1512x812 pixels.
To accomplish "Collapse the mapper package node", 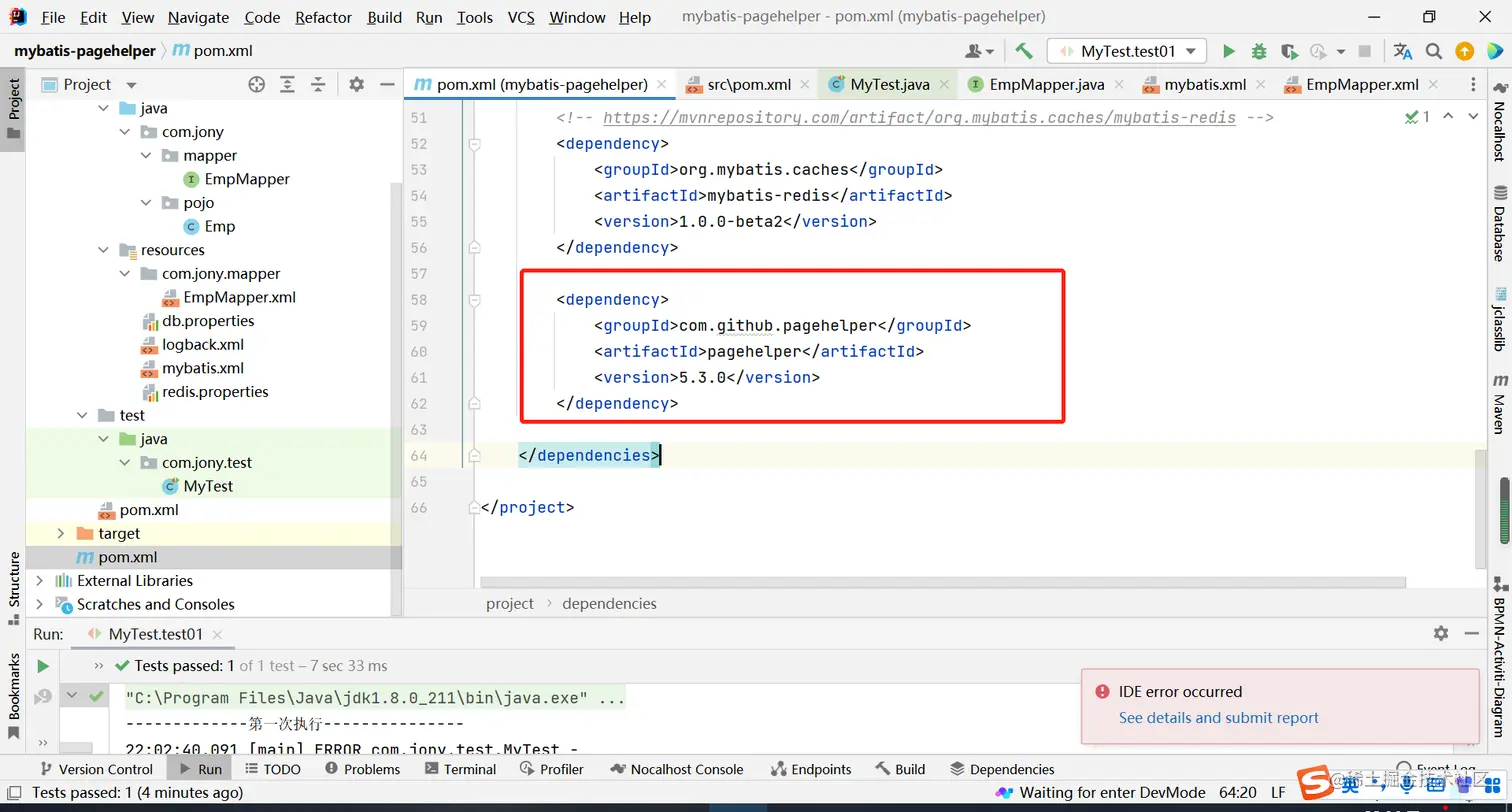I will tap(146, 156).
